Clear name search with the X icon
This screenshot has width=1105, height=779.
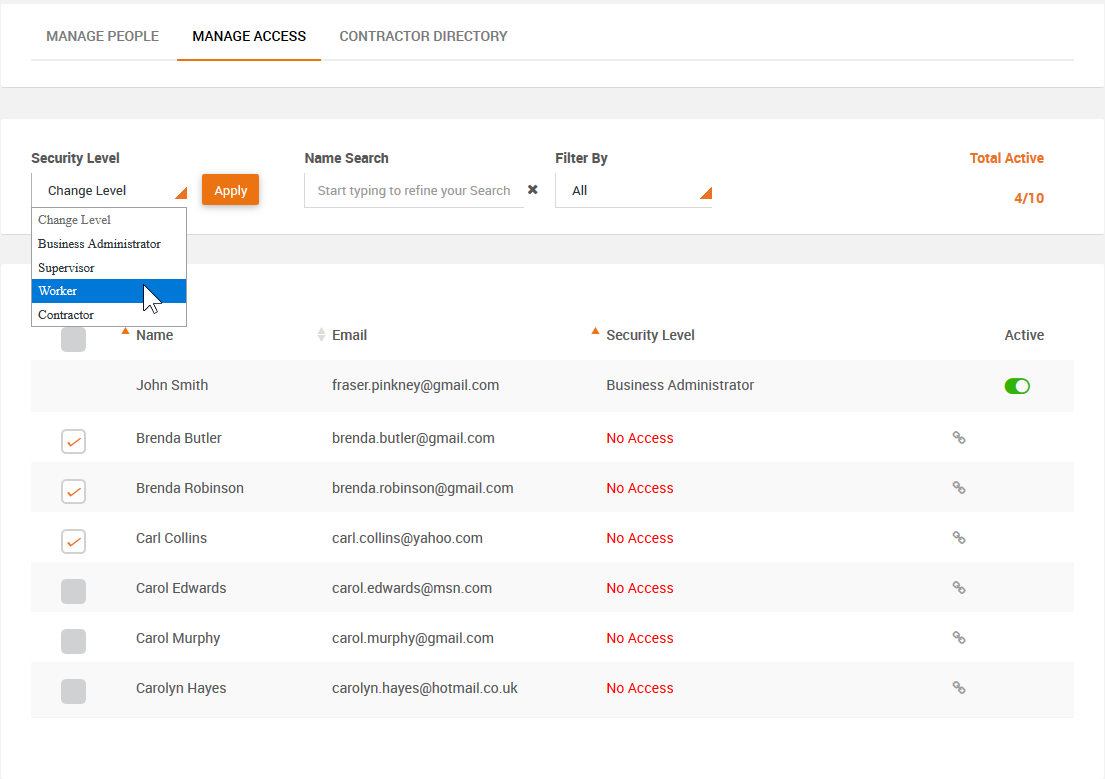coord(533,190)
